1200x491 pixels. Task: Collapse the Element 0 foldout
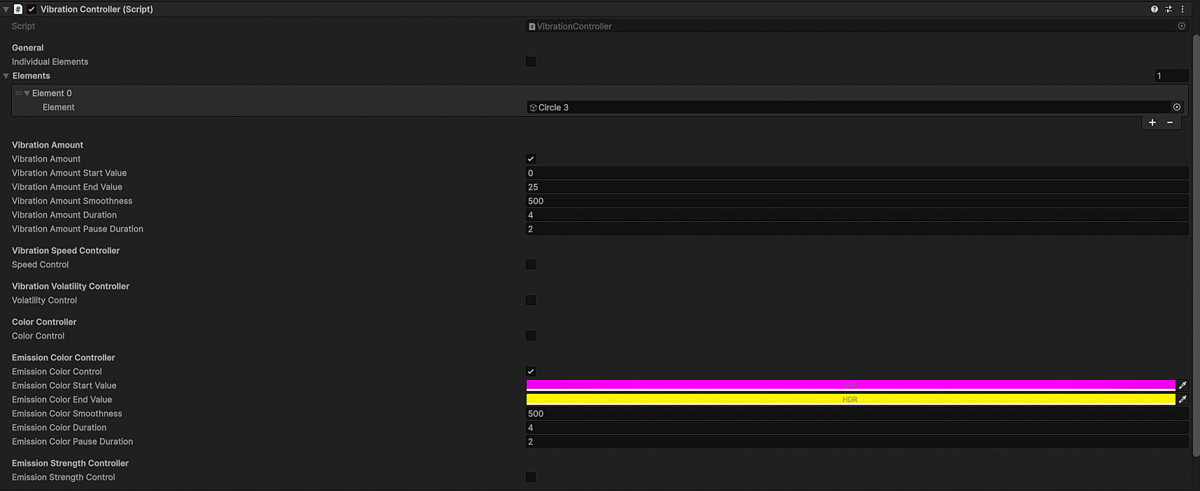(x=27, y=93)
